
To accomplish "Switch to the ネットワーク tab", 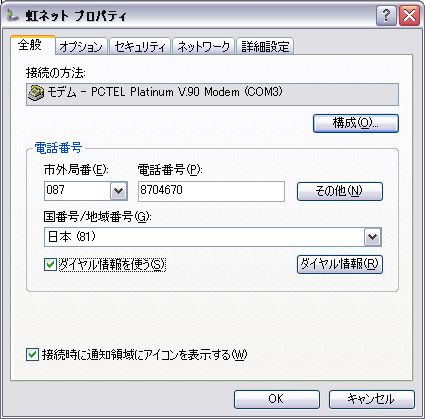I will [x=203, y=47].
